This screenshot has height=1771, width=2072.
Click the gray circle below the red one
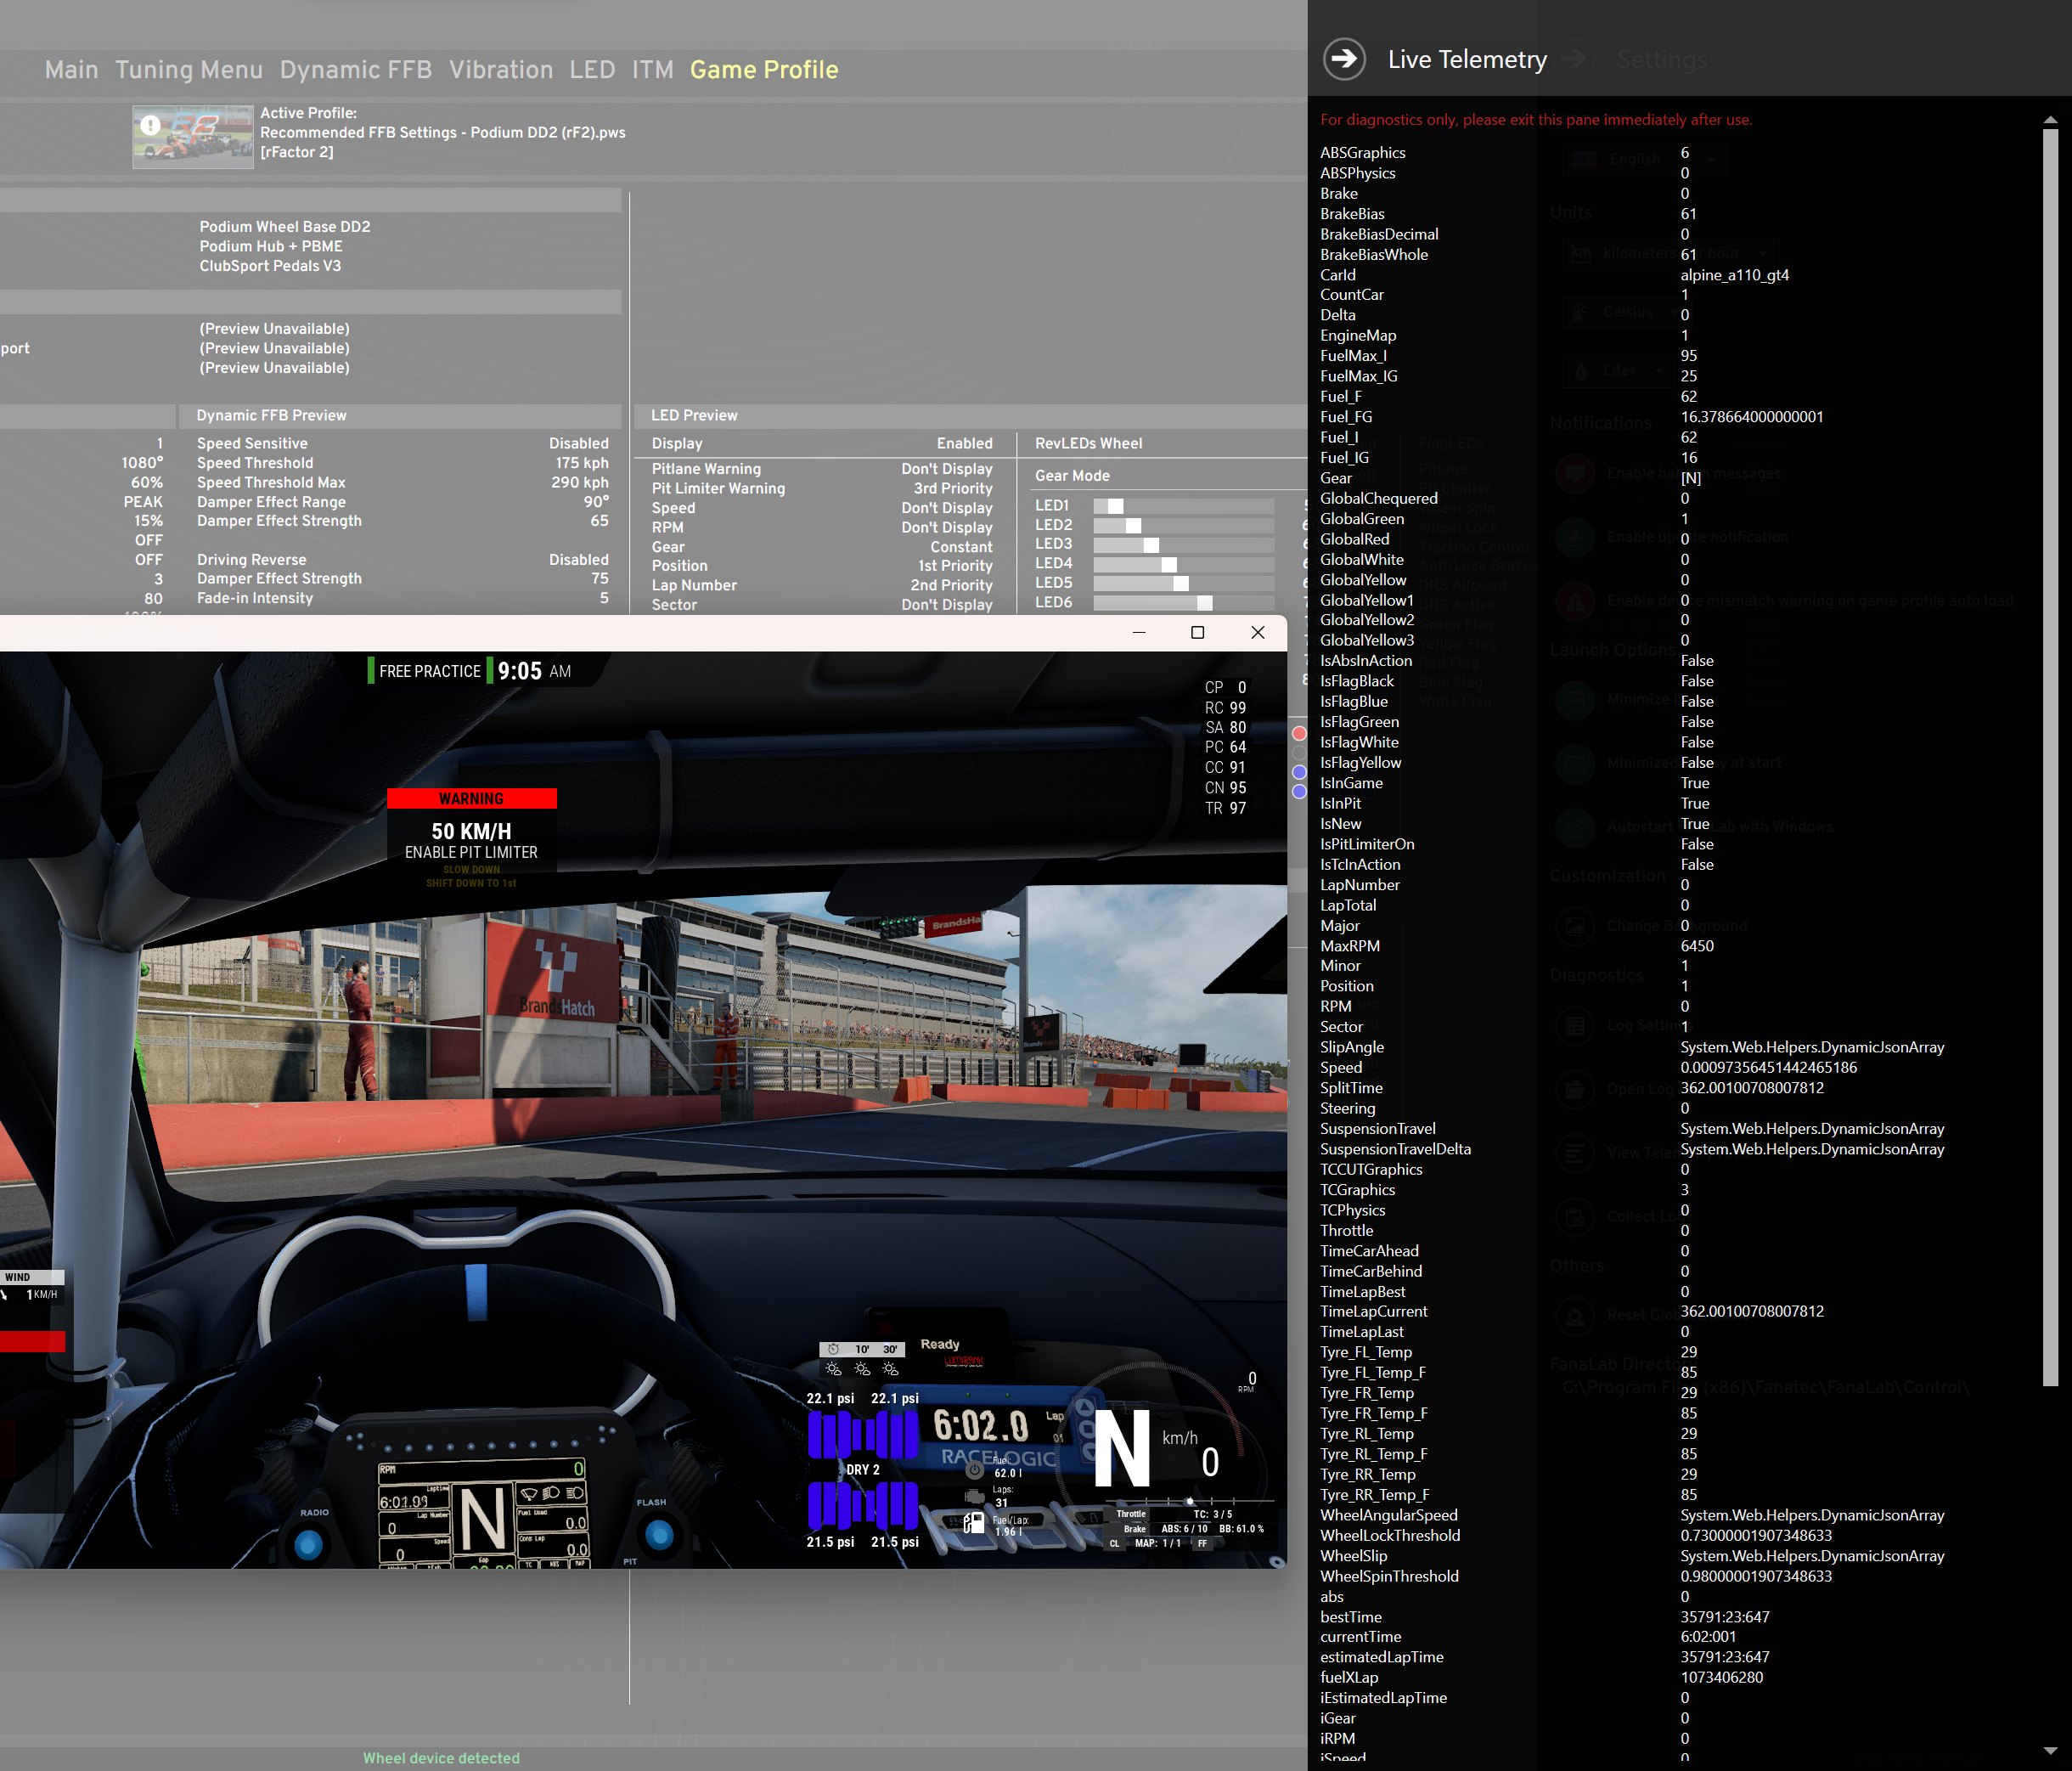(1299, 753)
